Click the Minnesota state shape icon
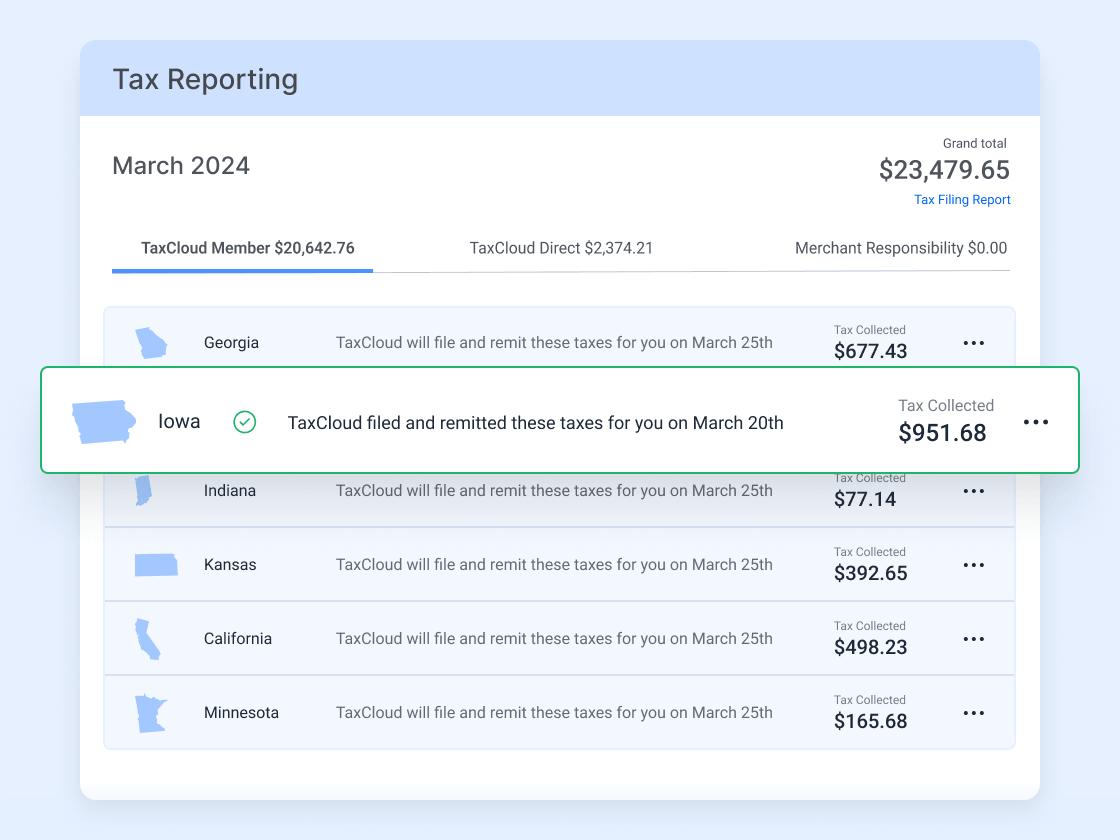 151,714
